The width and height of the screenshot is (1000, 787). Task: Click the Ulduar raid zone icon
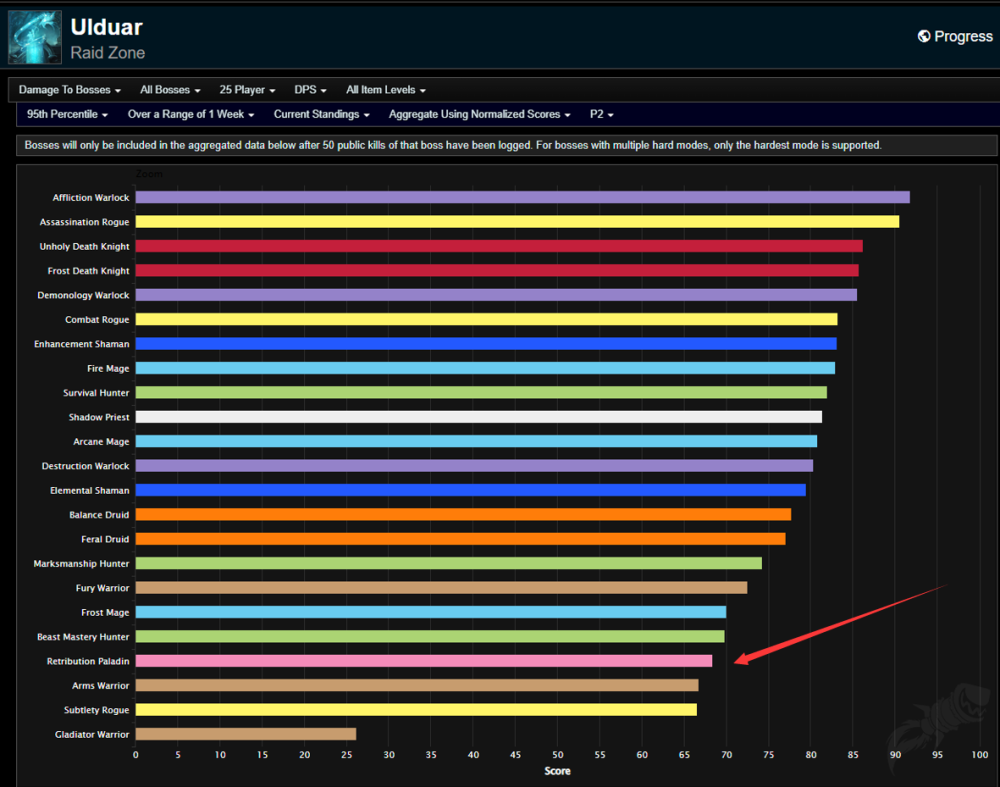click(x=35, y=37)
